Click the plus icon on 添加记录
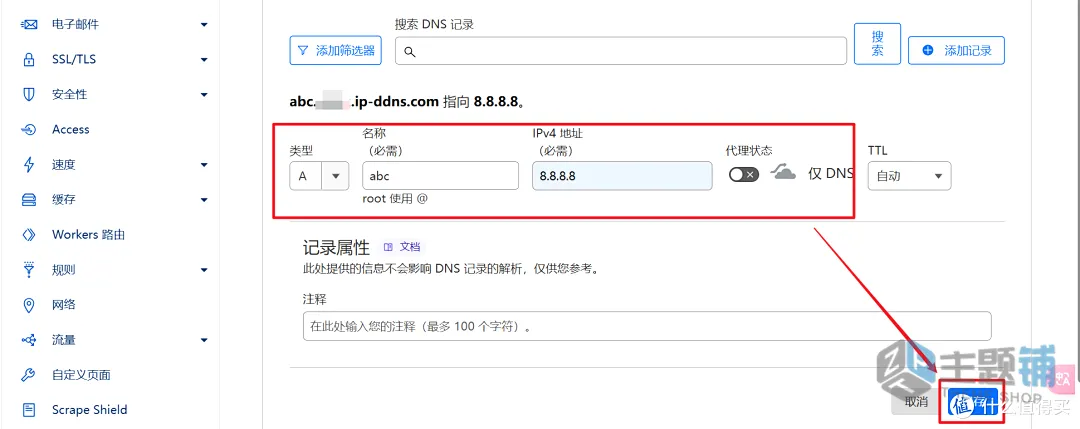Viewport: 1080px width, 429px height. click(x=928, y=50)
